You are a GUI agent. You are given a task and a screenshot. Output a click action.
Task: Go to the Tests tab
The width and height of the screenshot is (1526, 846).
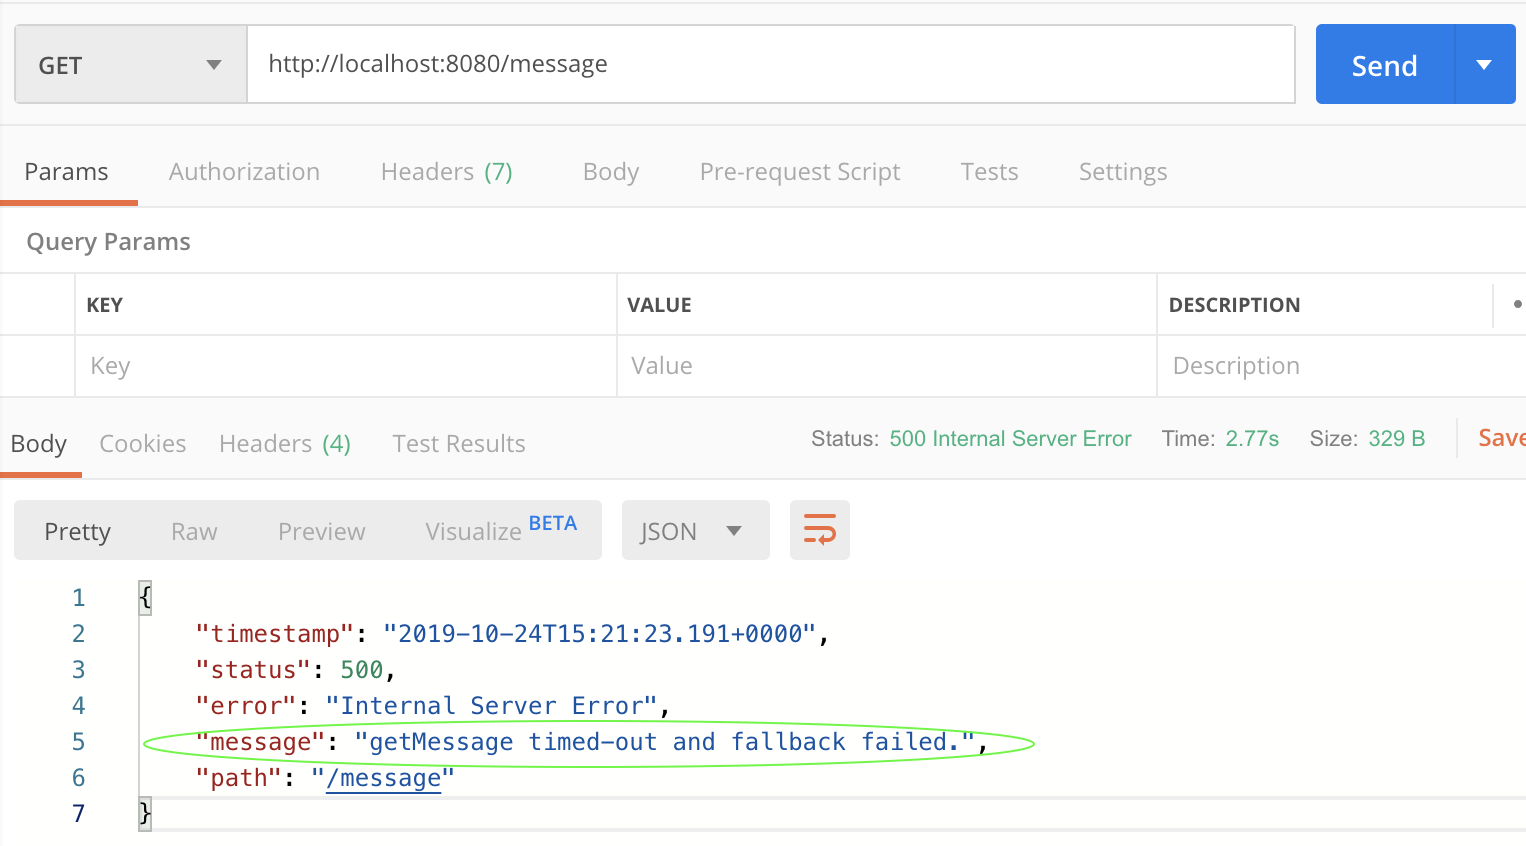[x=989, y=172]
